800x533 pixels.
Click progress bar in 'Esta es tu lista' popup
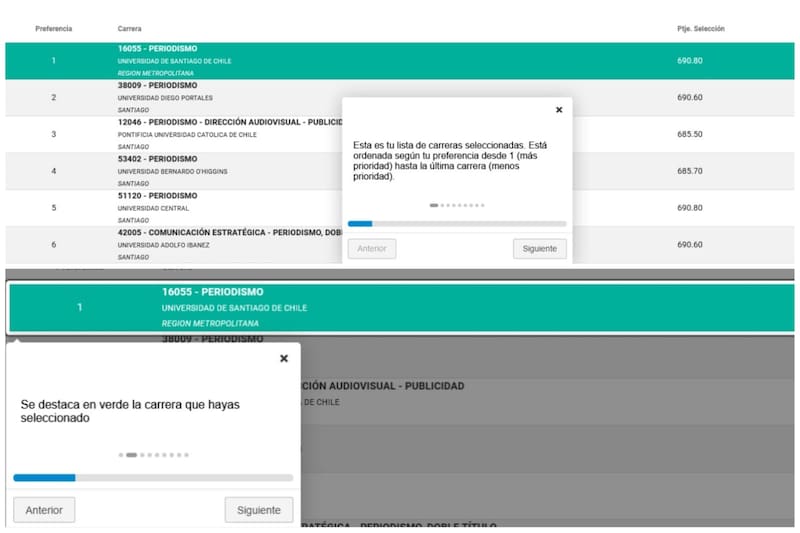pos(457,224)
